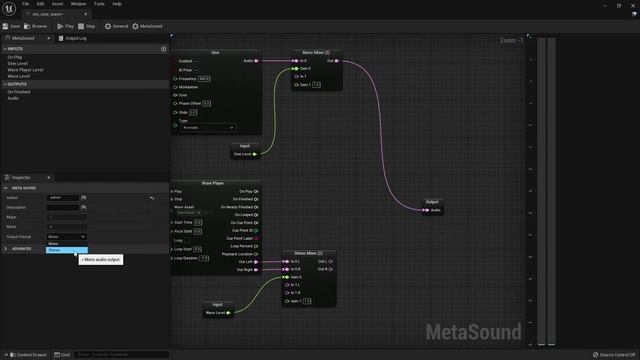The width and height of the screenshot is (640, 360).
Task: Toggle the Wave Player Loop checkbox
Action: click(187, 240)
